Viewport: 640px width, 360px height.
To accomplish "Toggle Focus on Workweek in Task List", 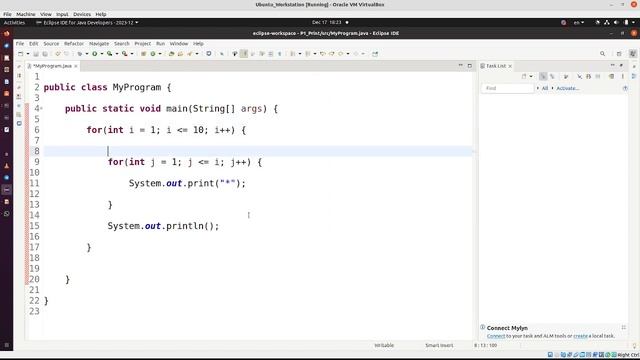I will point(566,76).
